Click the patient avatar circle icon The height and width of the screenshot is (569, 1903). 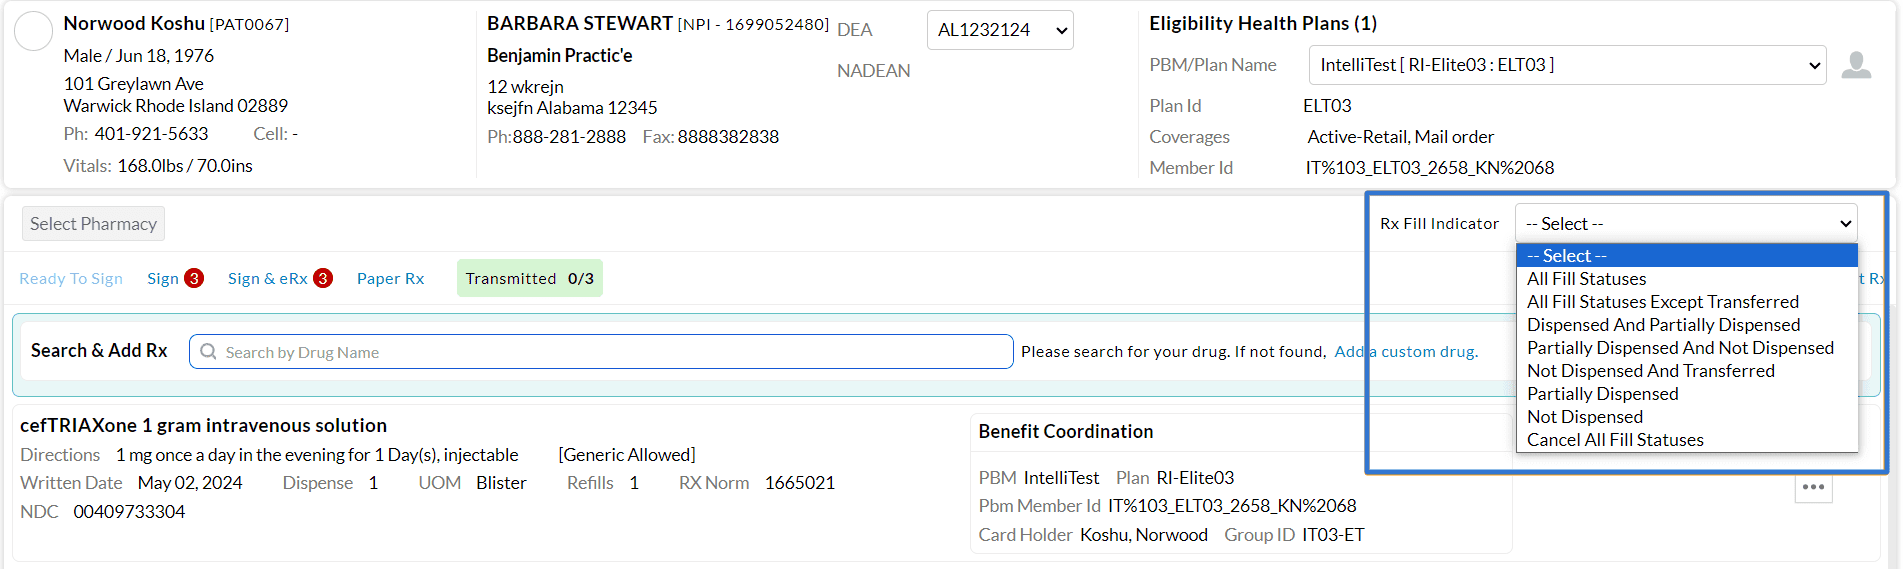(33, 31)
